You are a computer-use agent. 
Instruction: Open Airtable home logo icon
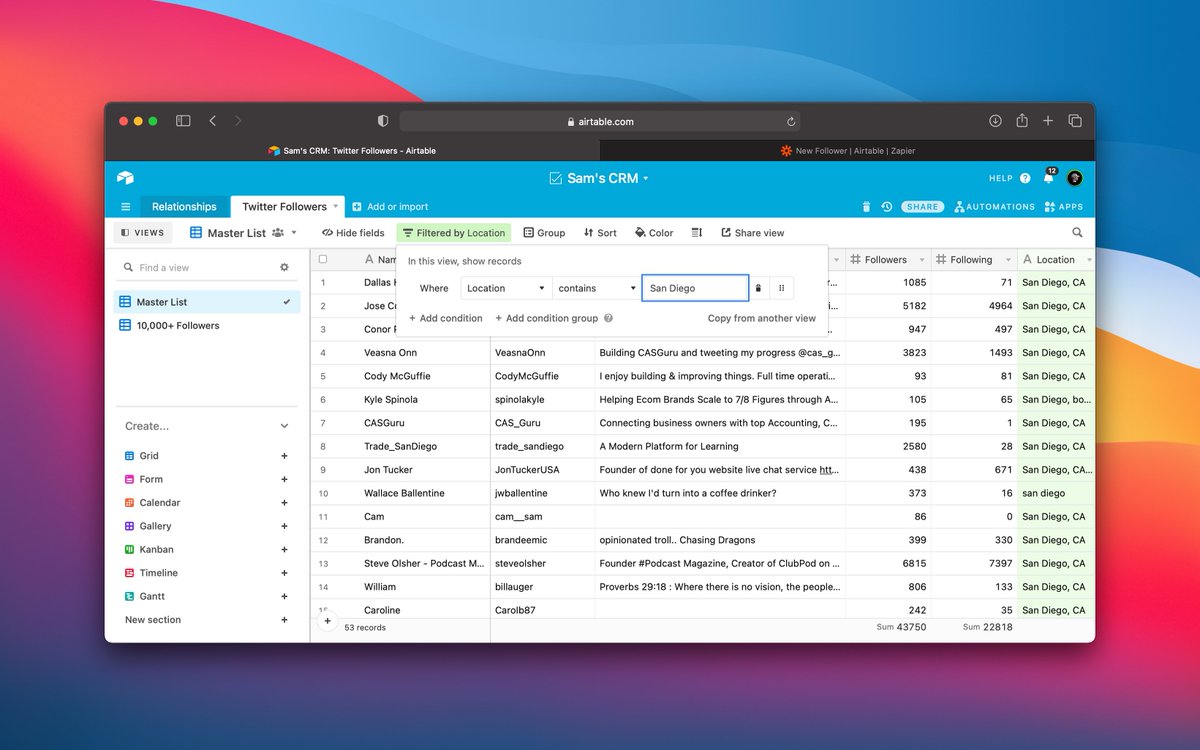click(x=125, y=178)
